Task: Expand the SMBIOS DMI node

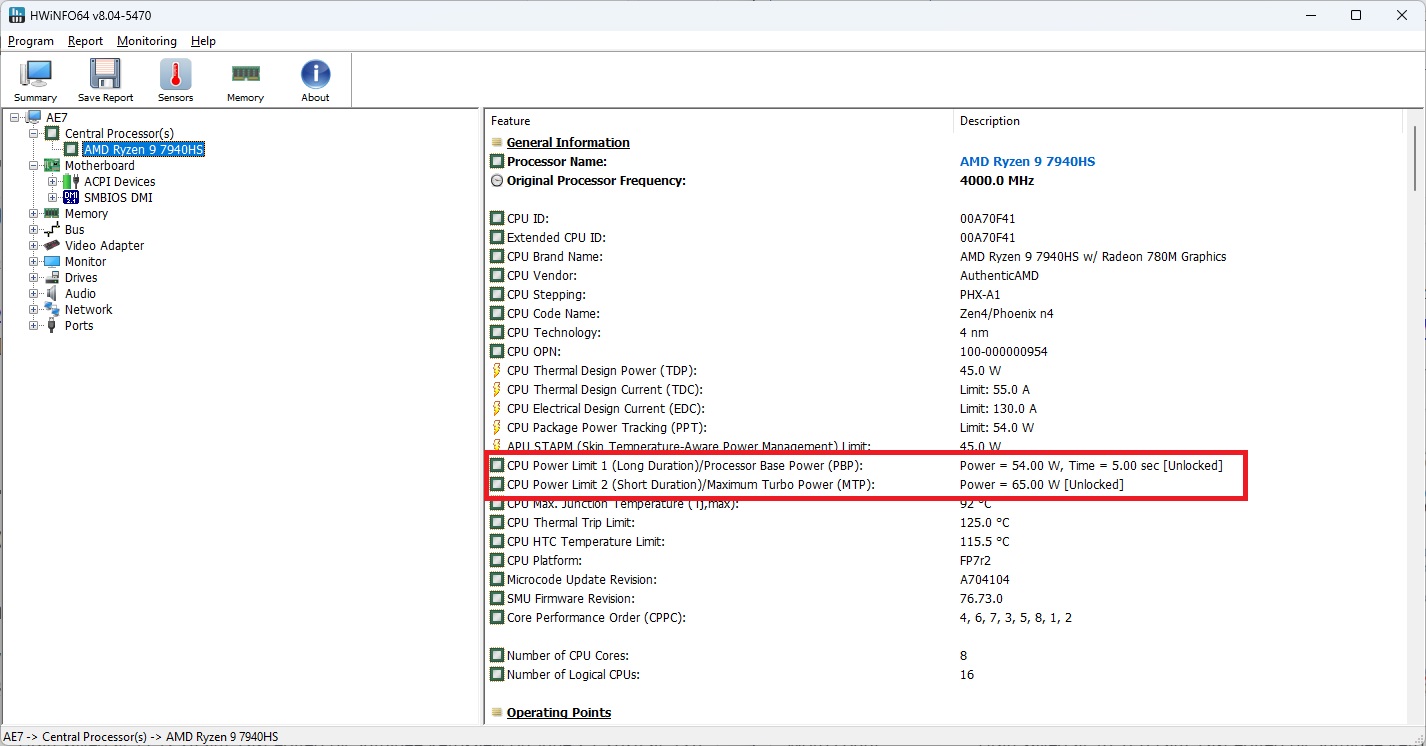Action: [x=53, y=198]
